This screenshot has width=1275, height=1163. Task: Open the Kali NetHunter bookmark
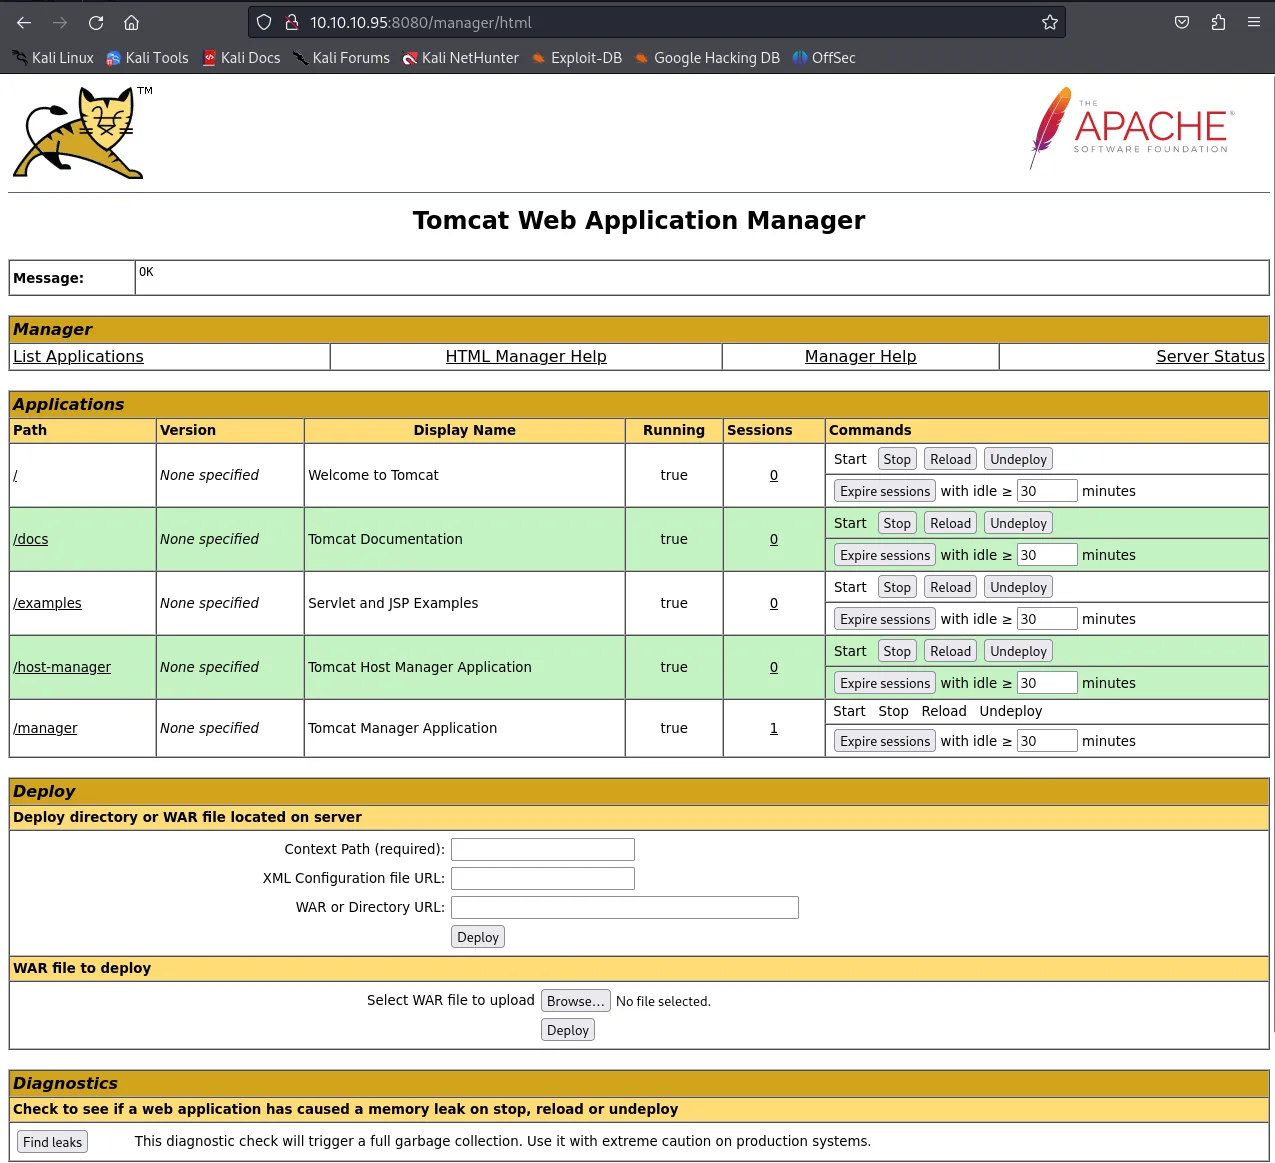click(x=460, y=58)
